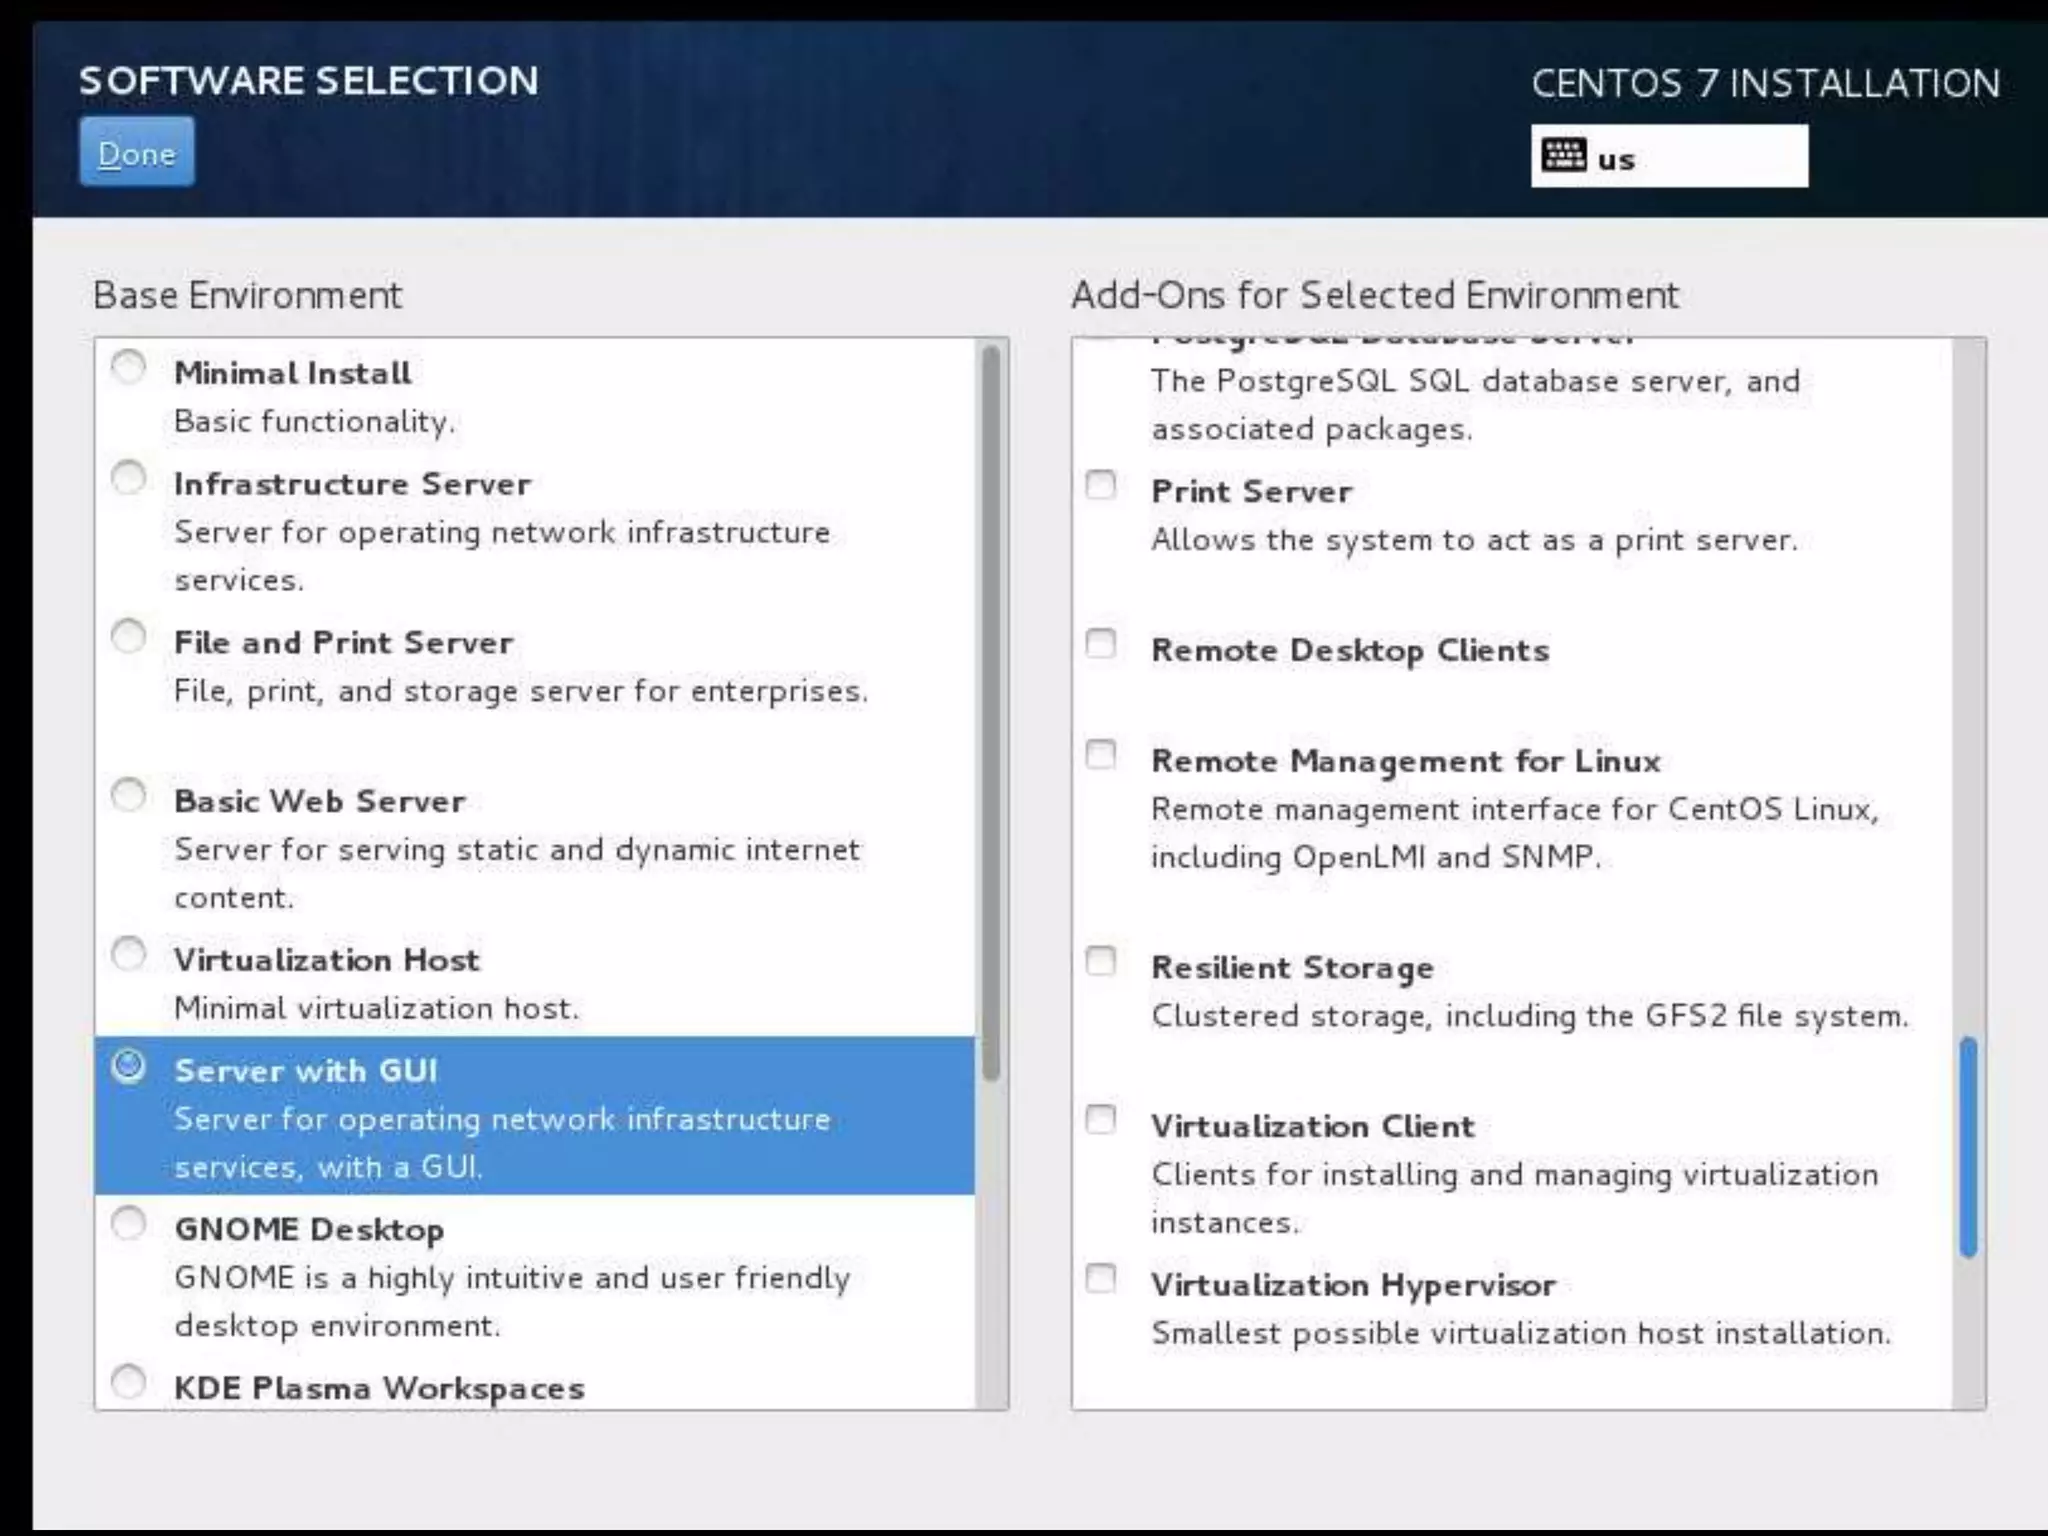Click the keyboard layout icon

click(x=1563, y=156)
